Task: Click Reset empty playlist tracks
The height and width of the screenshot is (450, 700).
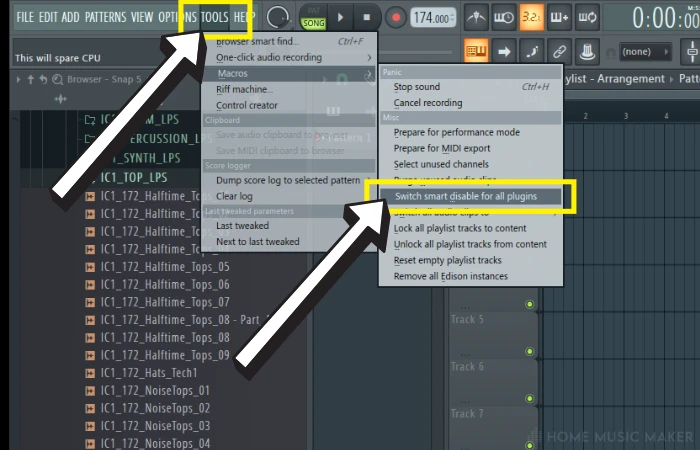Action: 471,261
